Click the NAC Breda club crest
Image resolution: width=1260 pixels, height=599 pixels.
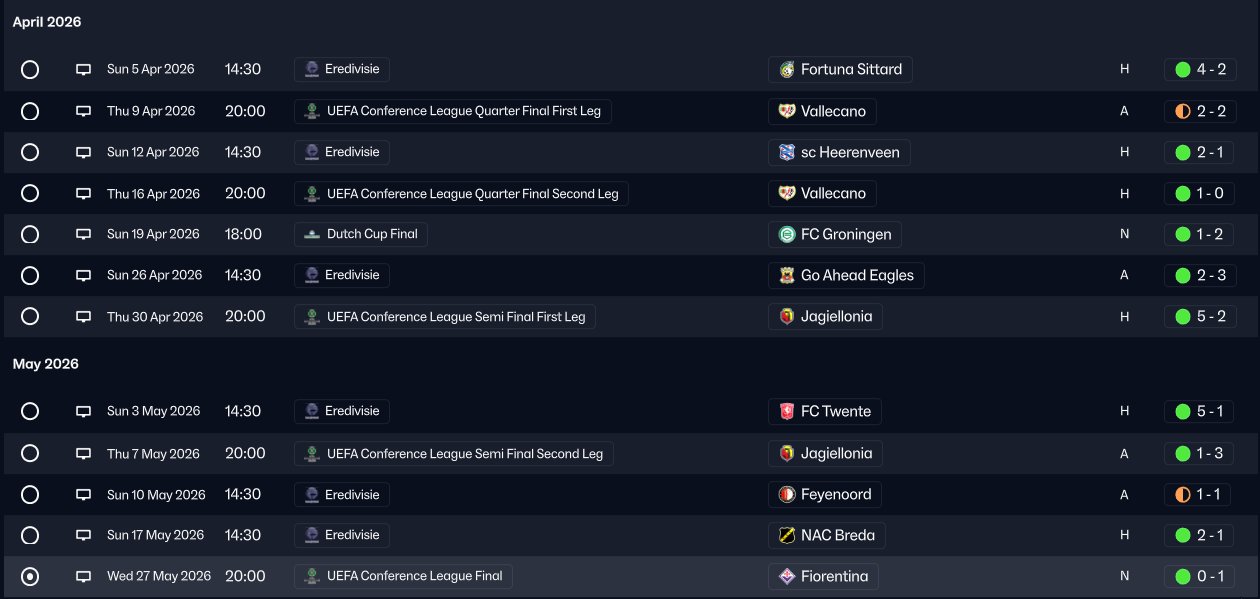[x=787, y=536]
